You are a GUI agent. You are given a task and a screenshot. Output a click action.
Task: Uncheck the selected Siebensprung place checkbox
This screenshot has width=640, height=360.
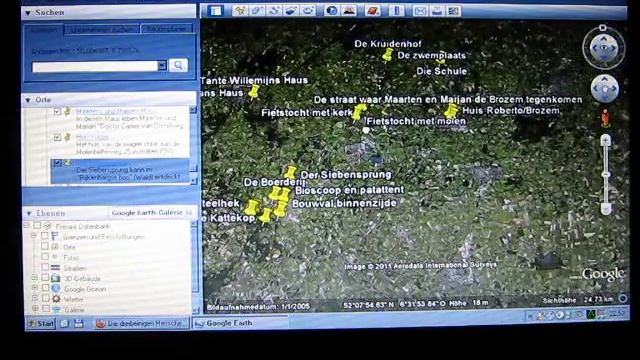point(58,163)
